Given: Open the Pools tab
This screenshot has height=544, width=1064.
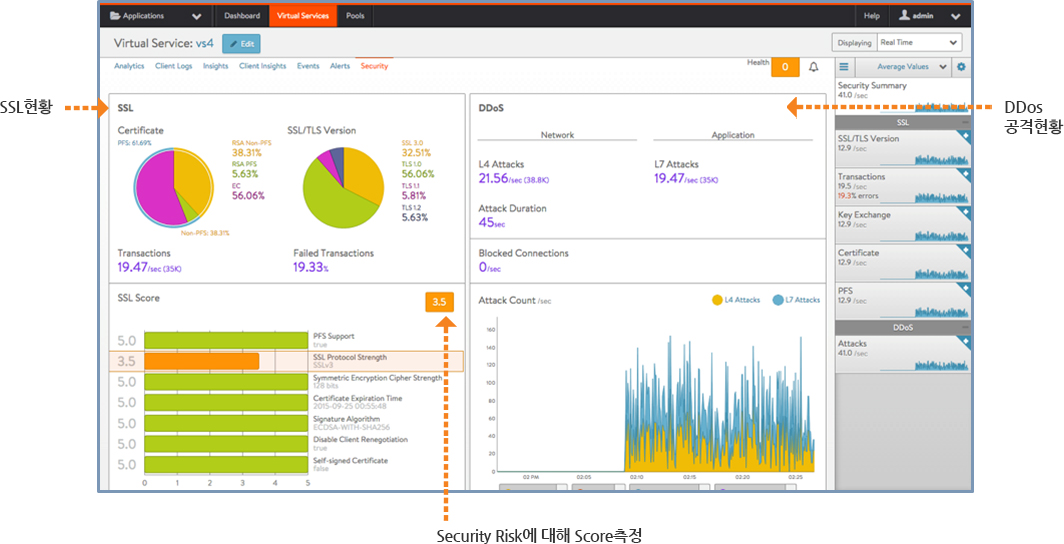Looking at the screenshot, I should pos(355,16).
